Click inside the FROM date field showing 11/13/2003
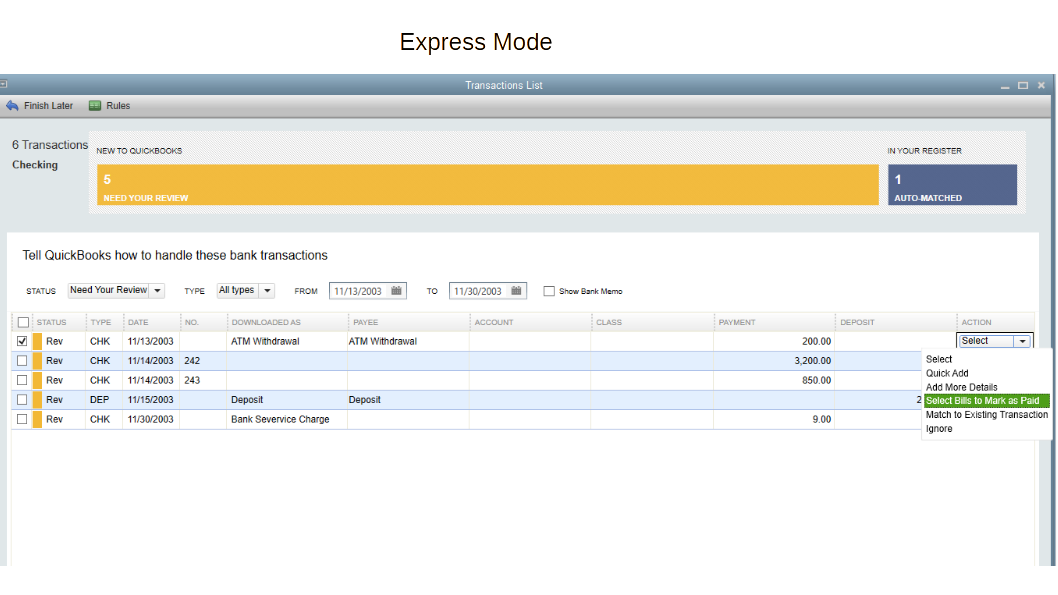The width and height of the screenshot is (1058, 595). pos(360,290)
